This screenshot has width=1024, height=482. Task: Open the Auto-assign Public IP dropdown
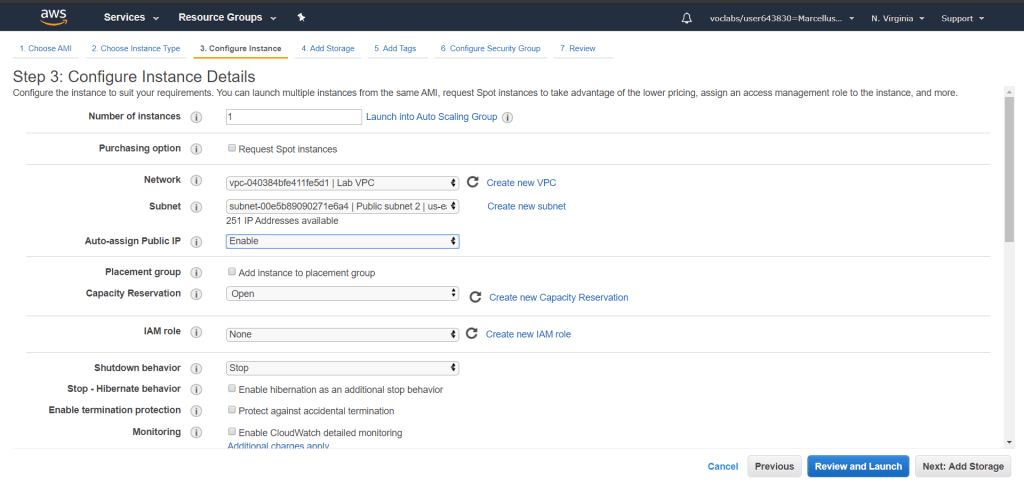(x=342, y=241)
